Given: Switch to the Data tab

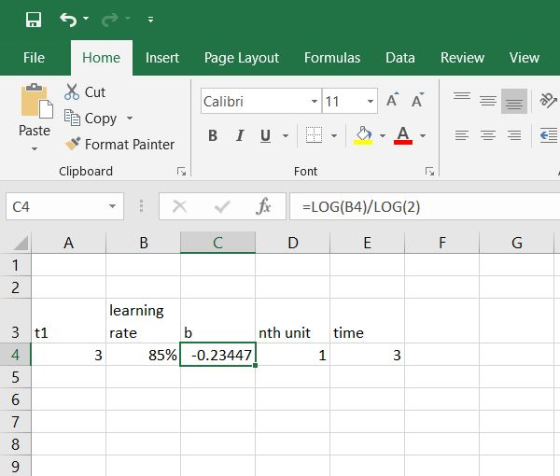Looking at the screenshot, I should pos(400,58).
